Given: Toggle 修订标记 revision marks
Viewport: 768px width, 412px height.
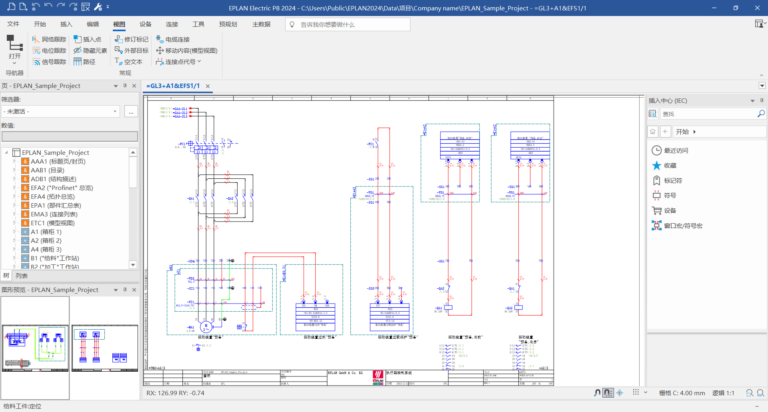Looking at the screenshot, I should (x=131, y=39).
